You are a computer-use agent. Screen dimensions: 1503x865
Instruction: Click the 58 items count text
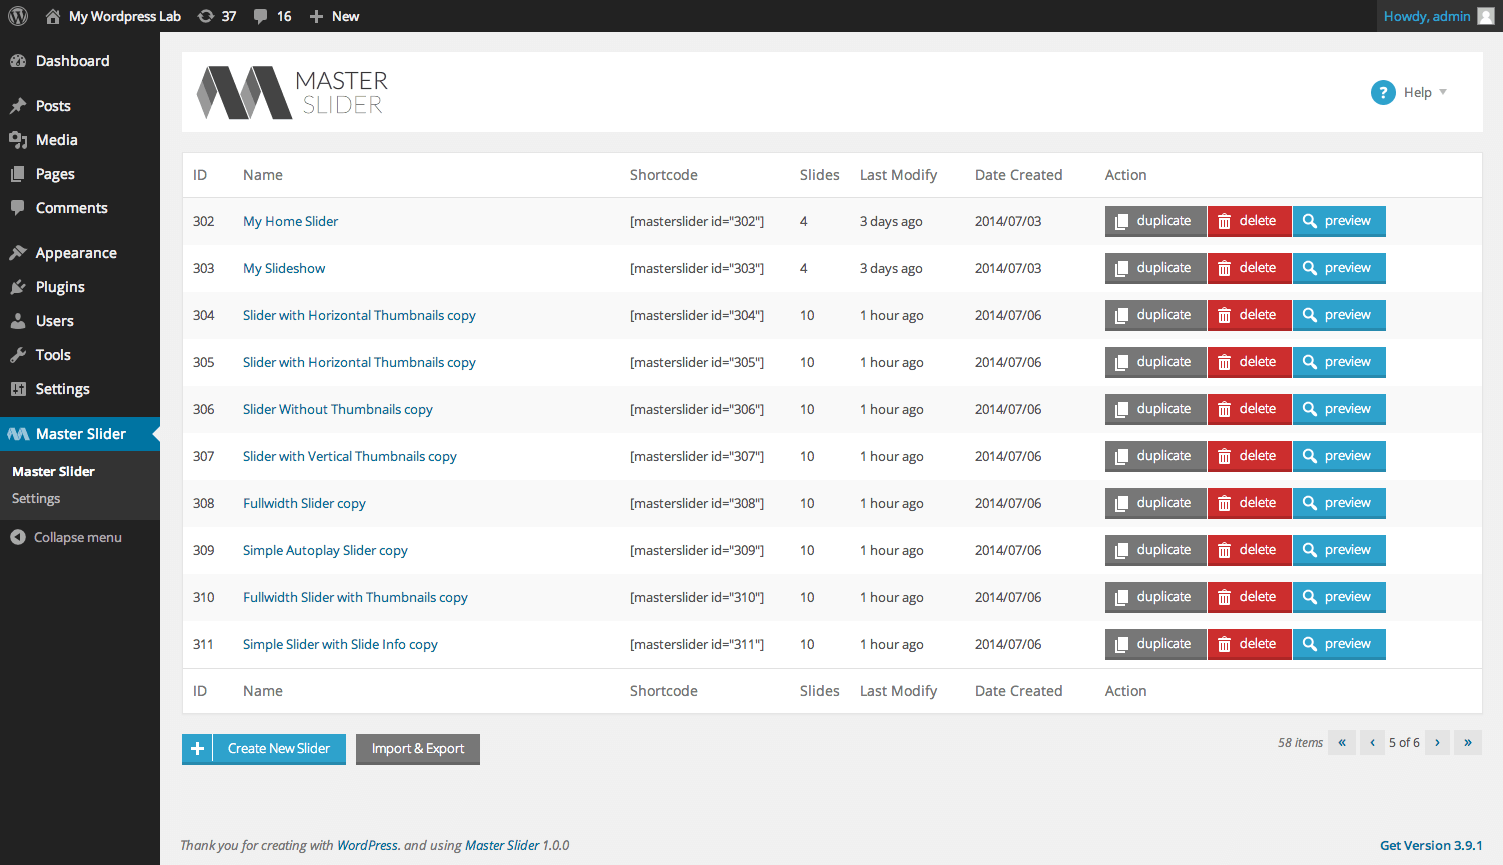point(1300,742)
